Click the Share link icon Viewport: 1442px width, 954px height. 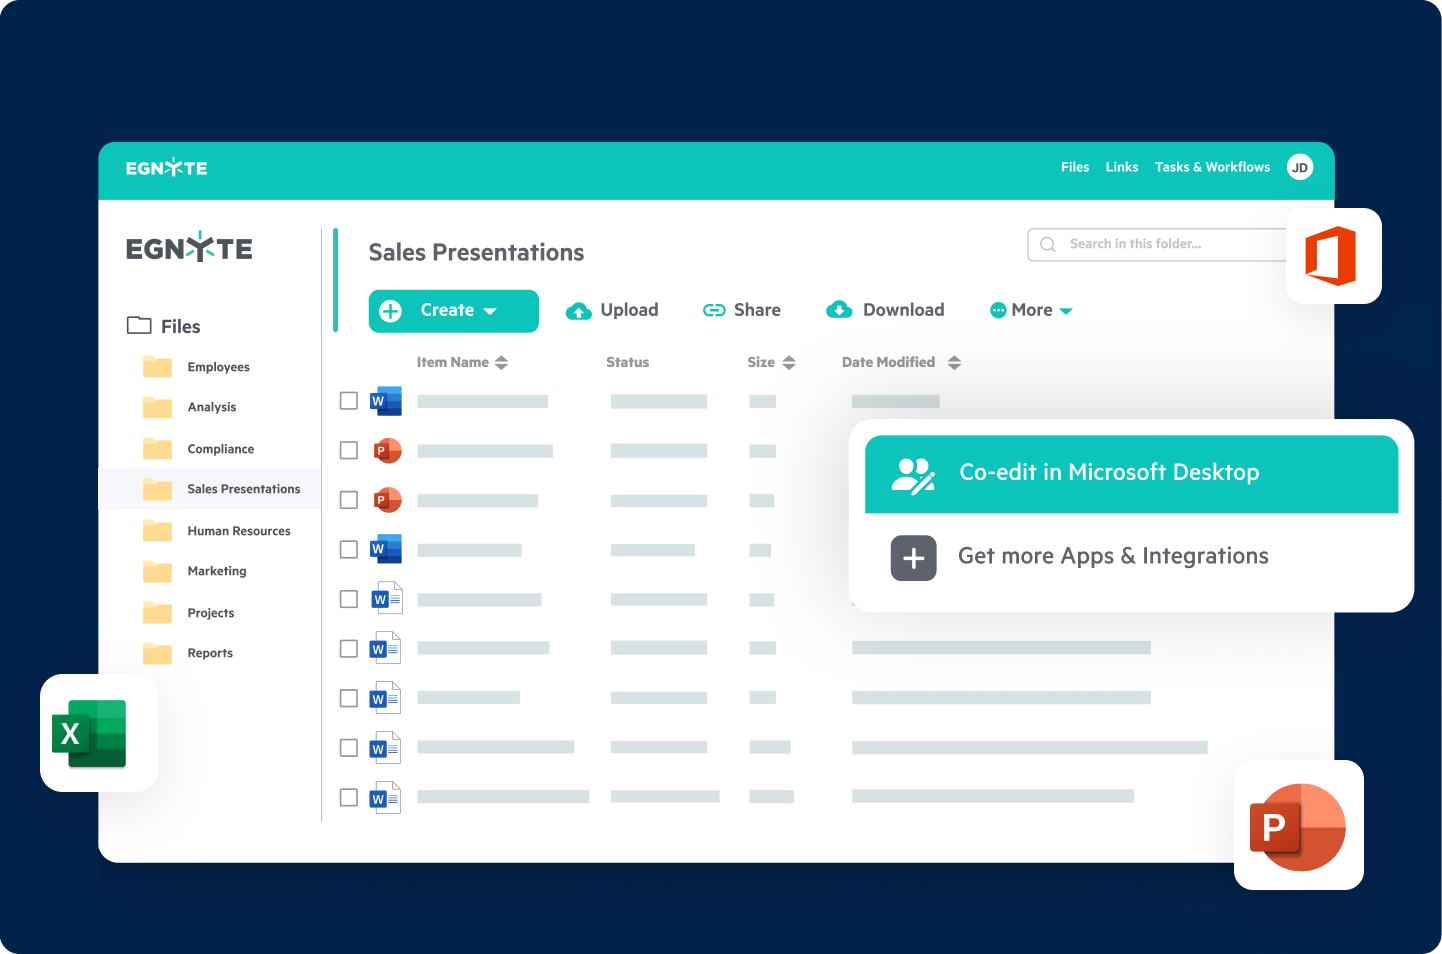pyautogui.click(x=714, y=310)
